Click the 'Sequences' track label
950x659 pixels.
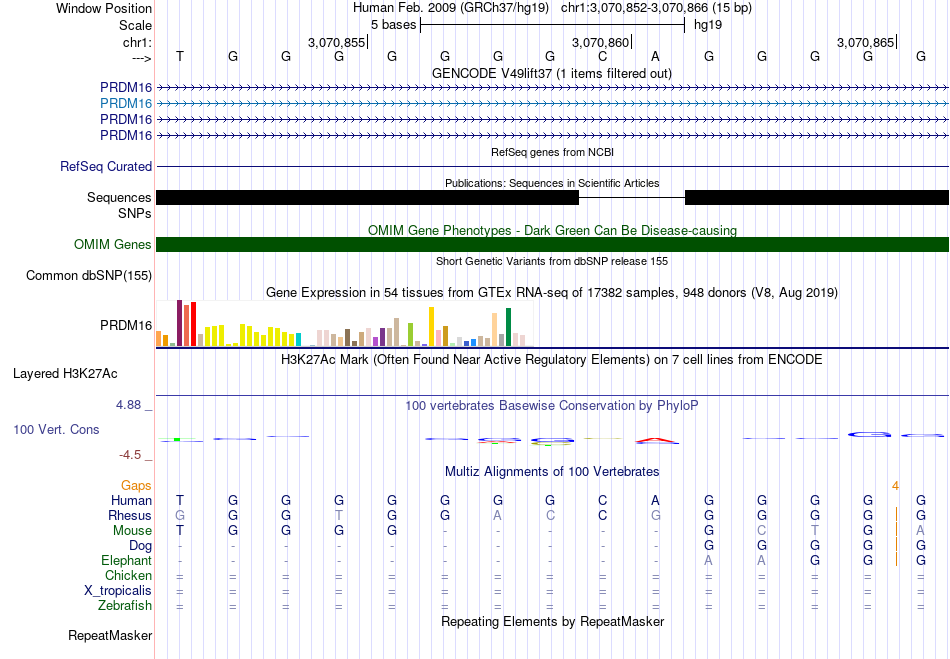(x=119, y=197)
